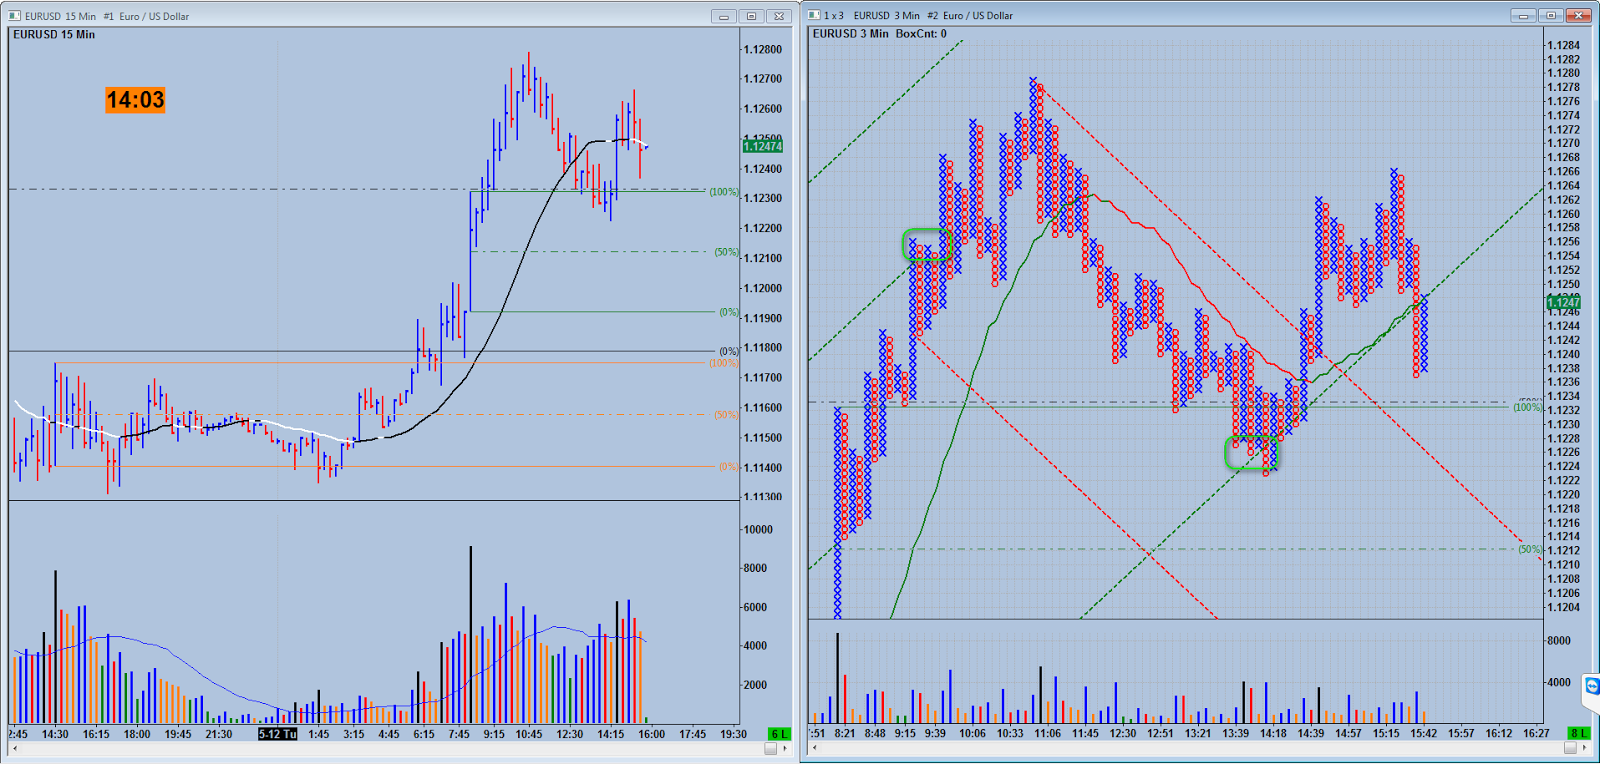This screenshot has height=764, width=1600.
Task: Click orange (0%) retracement label in 15 Min chart
Action: click(x=729, y=467)
